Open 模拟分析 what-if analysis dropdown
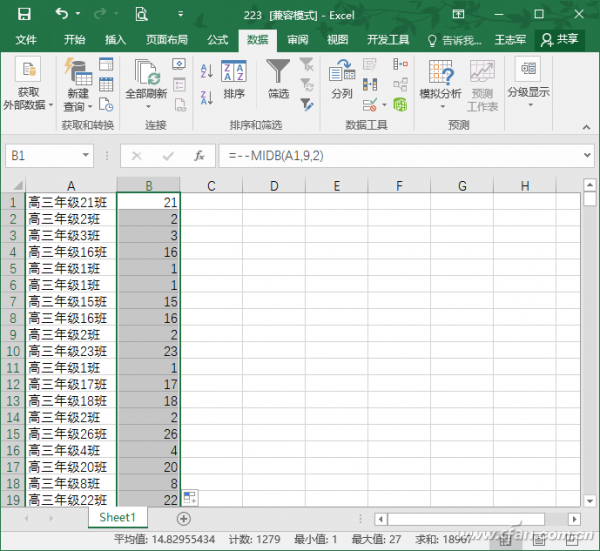The image size is (600, 551). (x=440, y=84)
